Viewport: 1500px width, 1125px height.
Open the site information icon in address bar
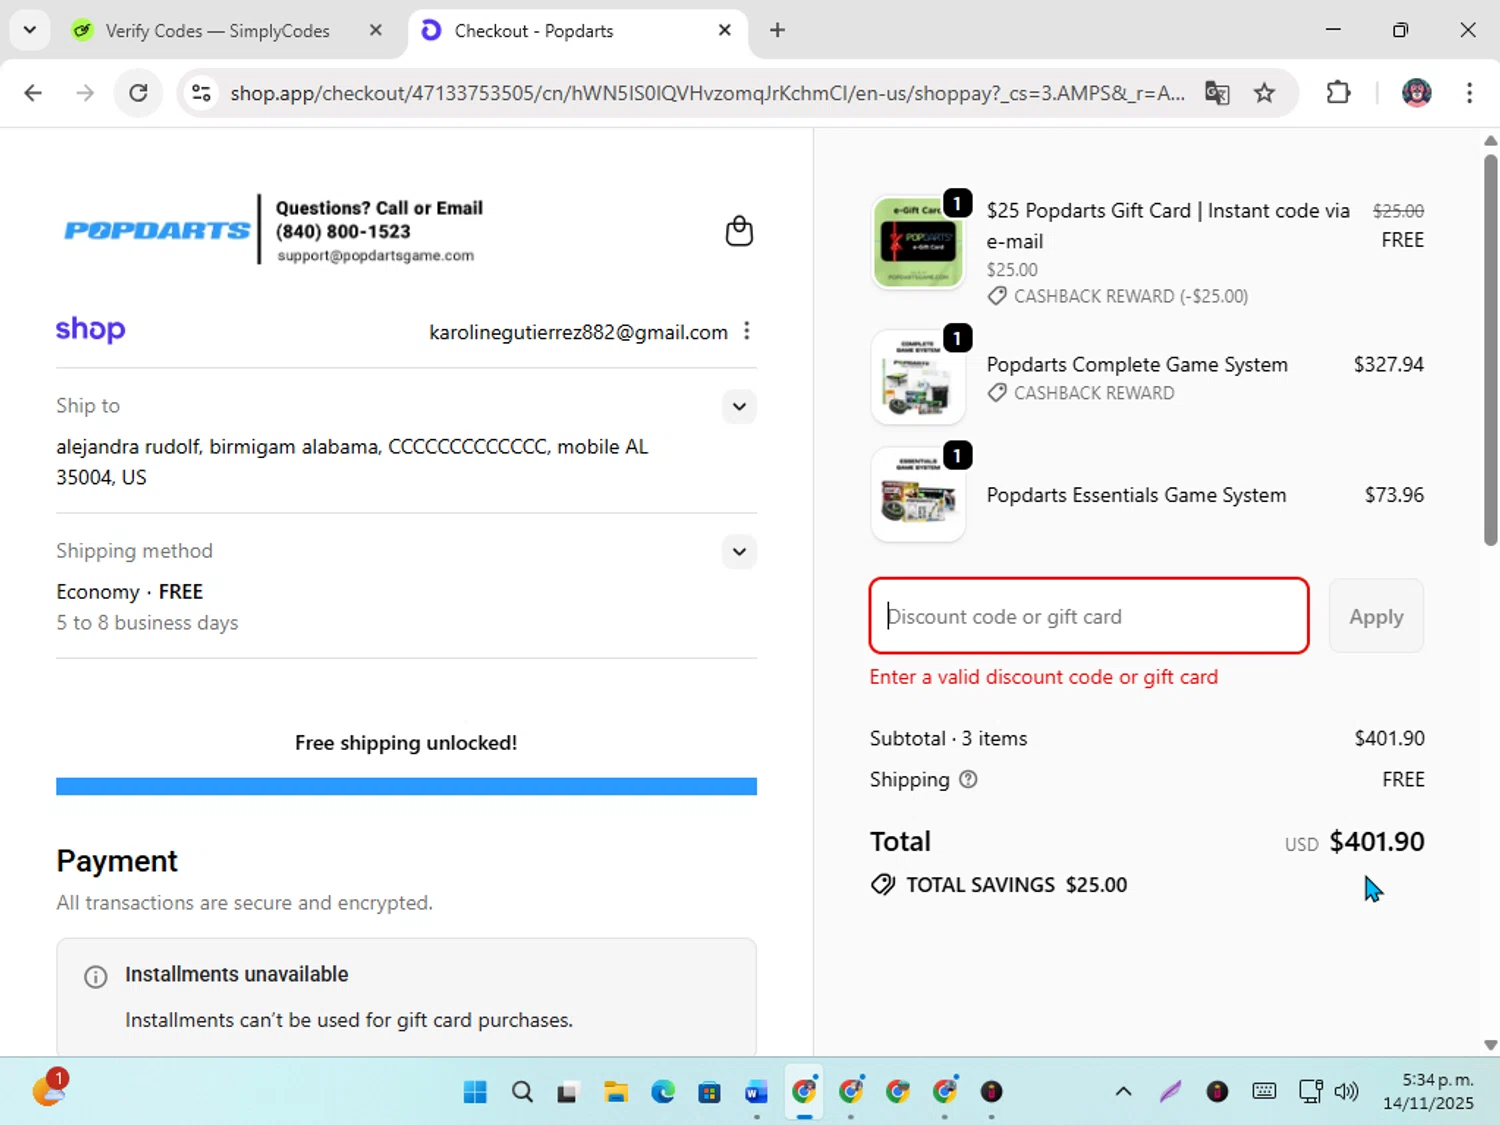click(x=201, y=93)
